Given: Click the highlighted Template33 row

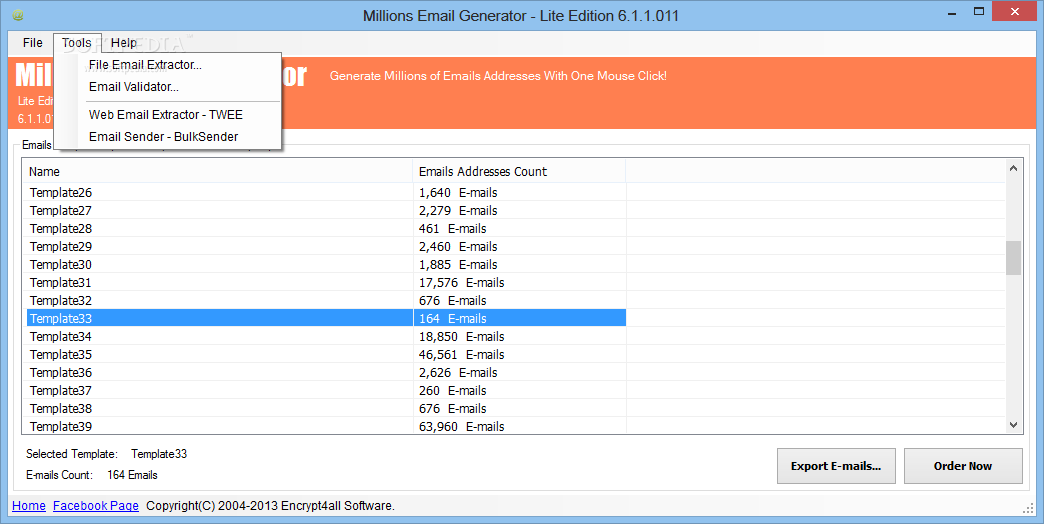Looking at the screenshot, I should point(326,318).
